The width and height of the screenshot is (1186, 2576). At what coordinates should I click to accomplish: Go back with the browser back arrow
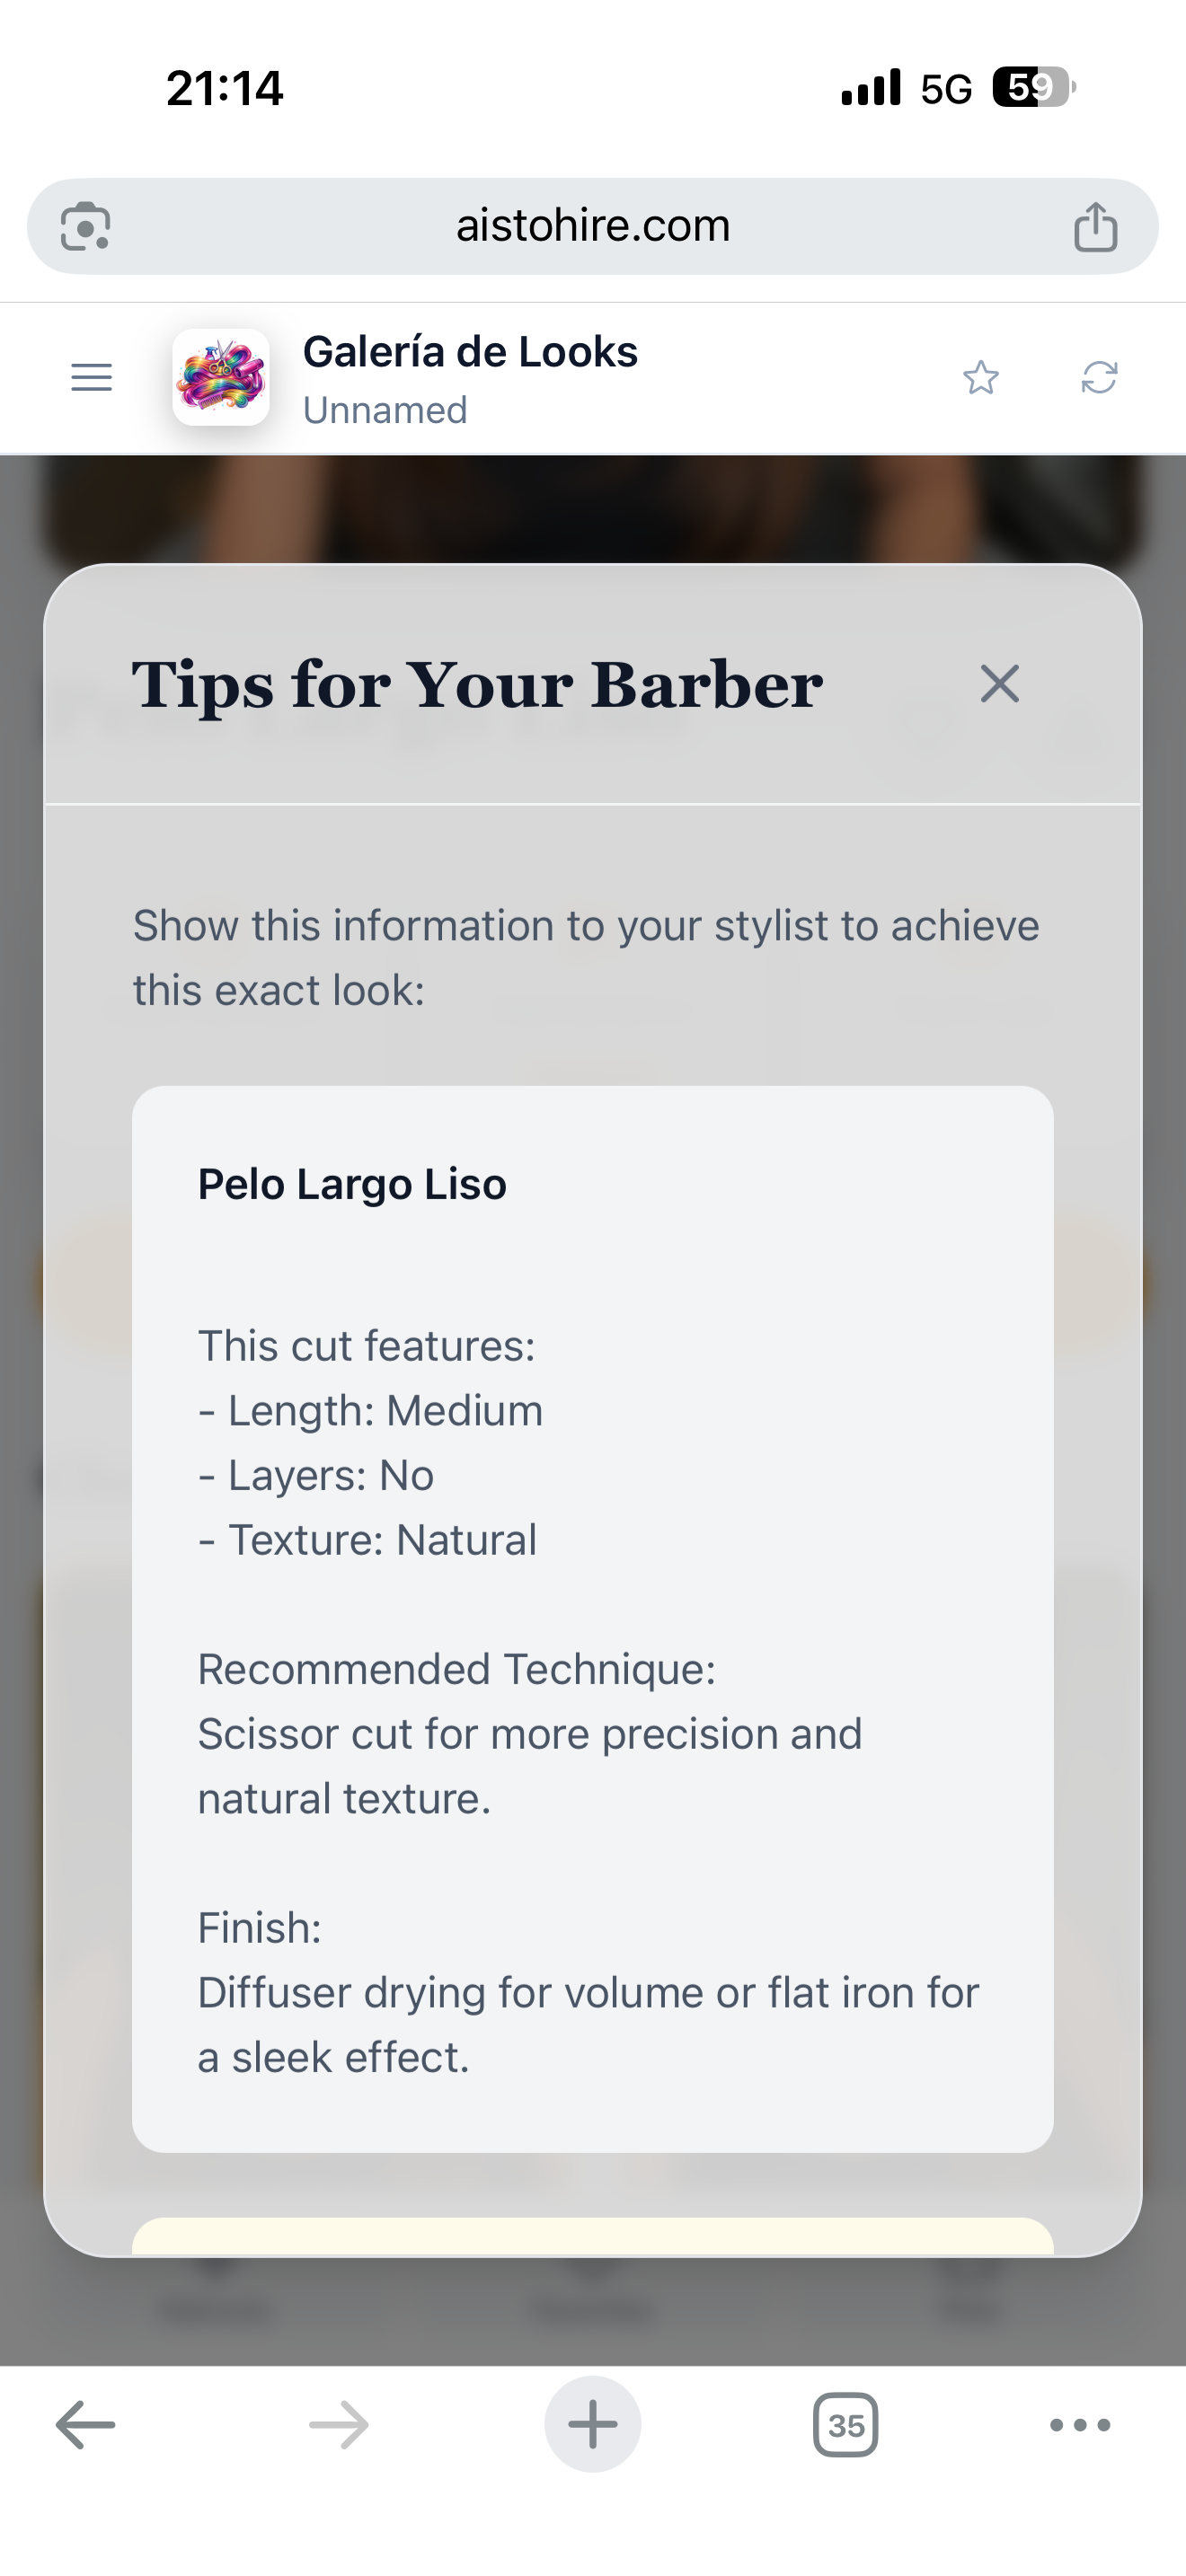pyautogui.click(x=85, y=2425)
